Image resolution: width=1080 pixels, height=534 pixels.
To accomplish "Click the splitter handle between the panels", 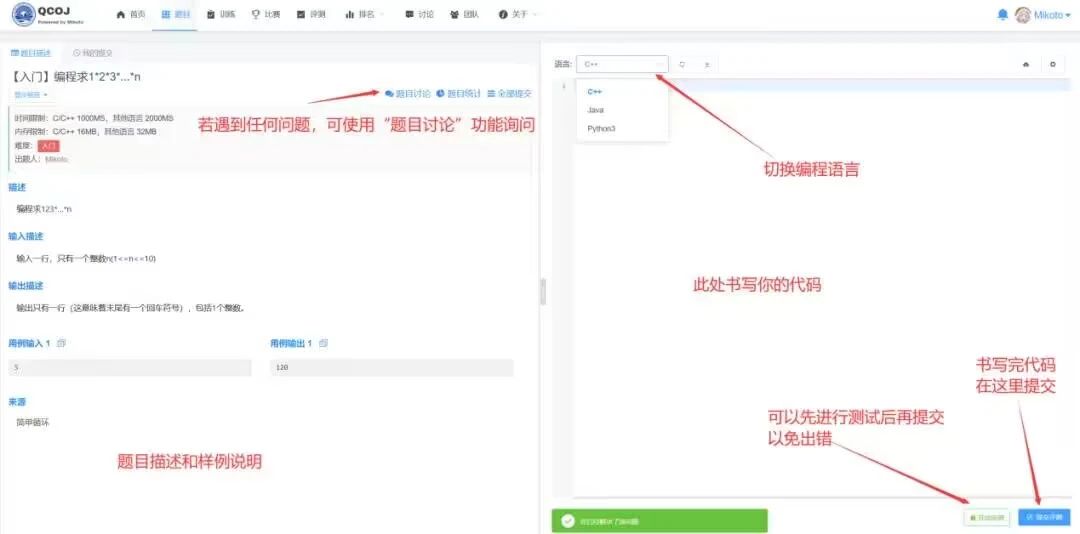I will click(544, 291).
